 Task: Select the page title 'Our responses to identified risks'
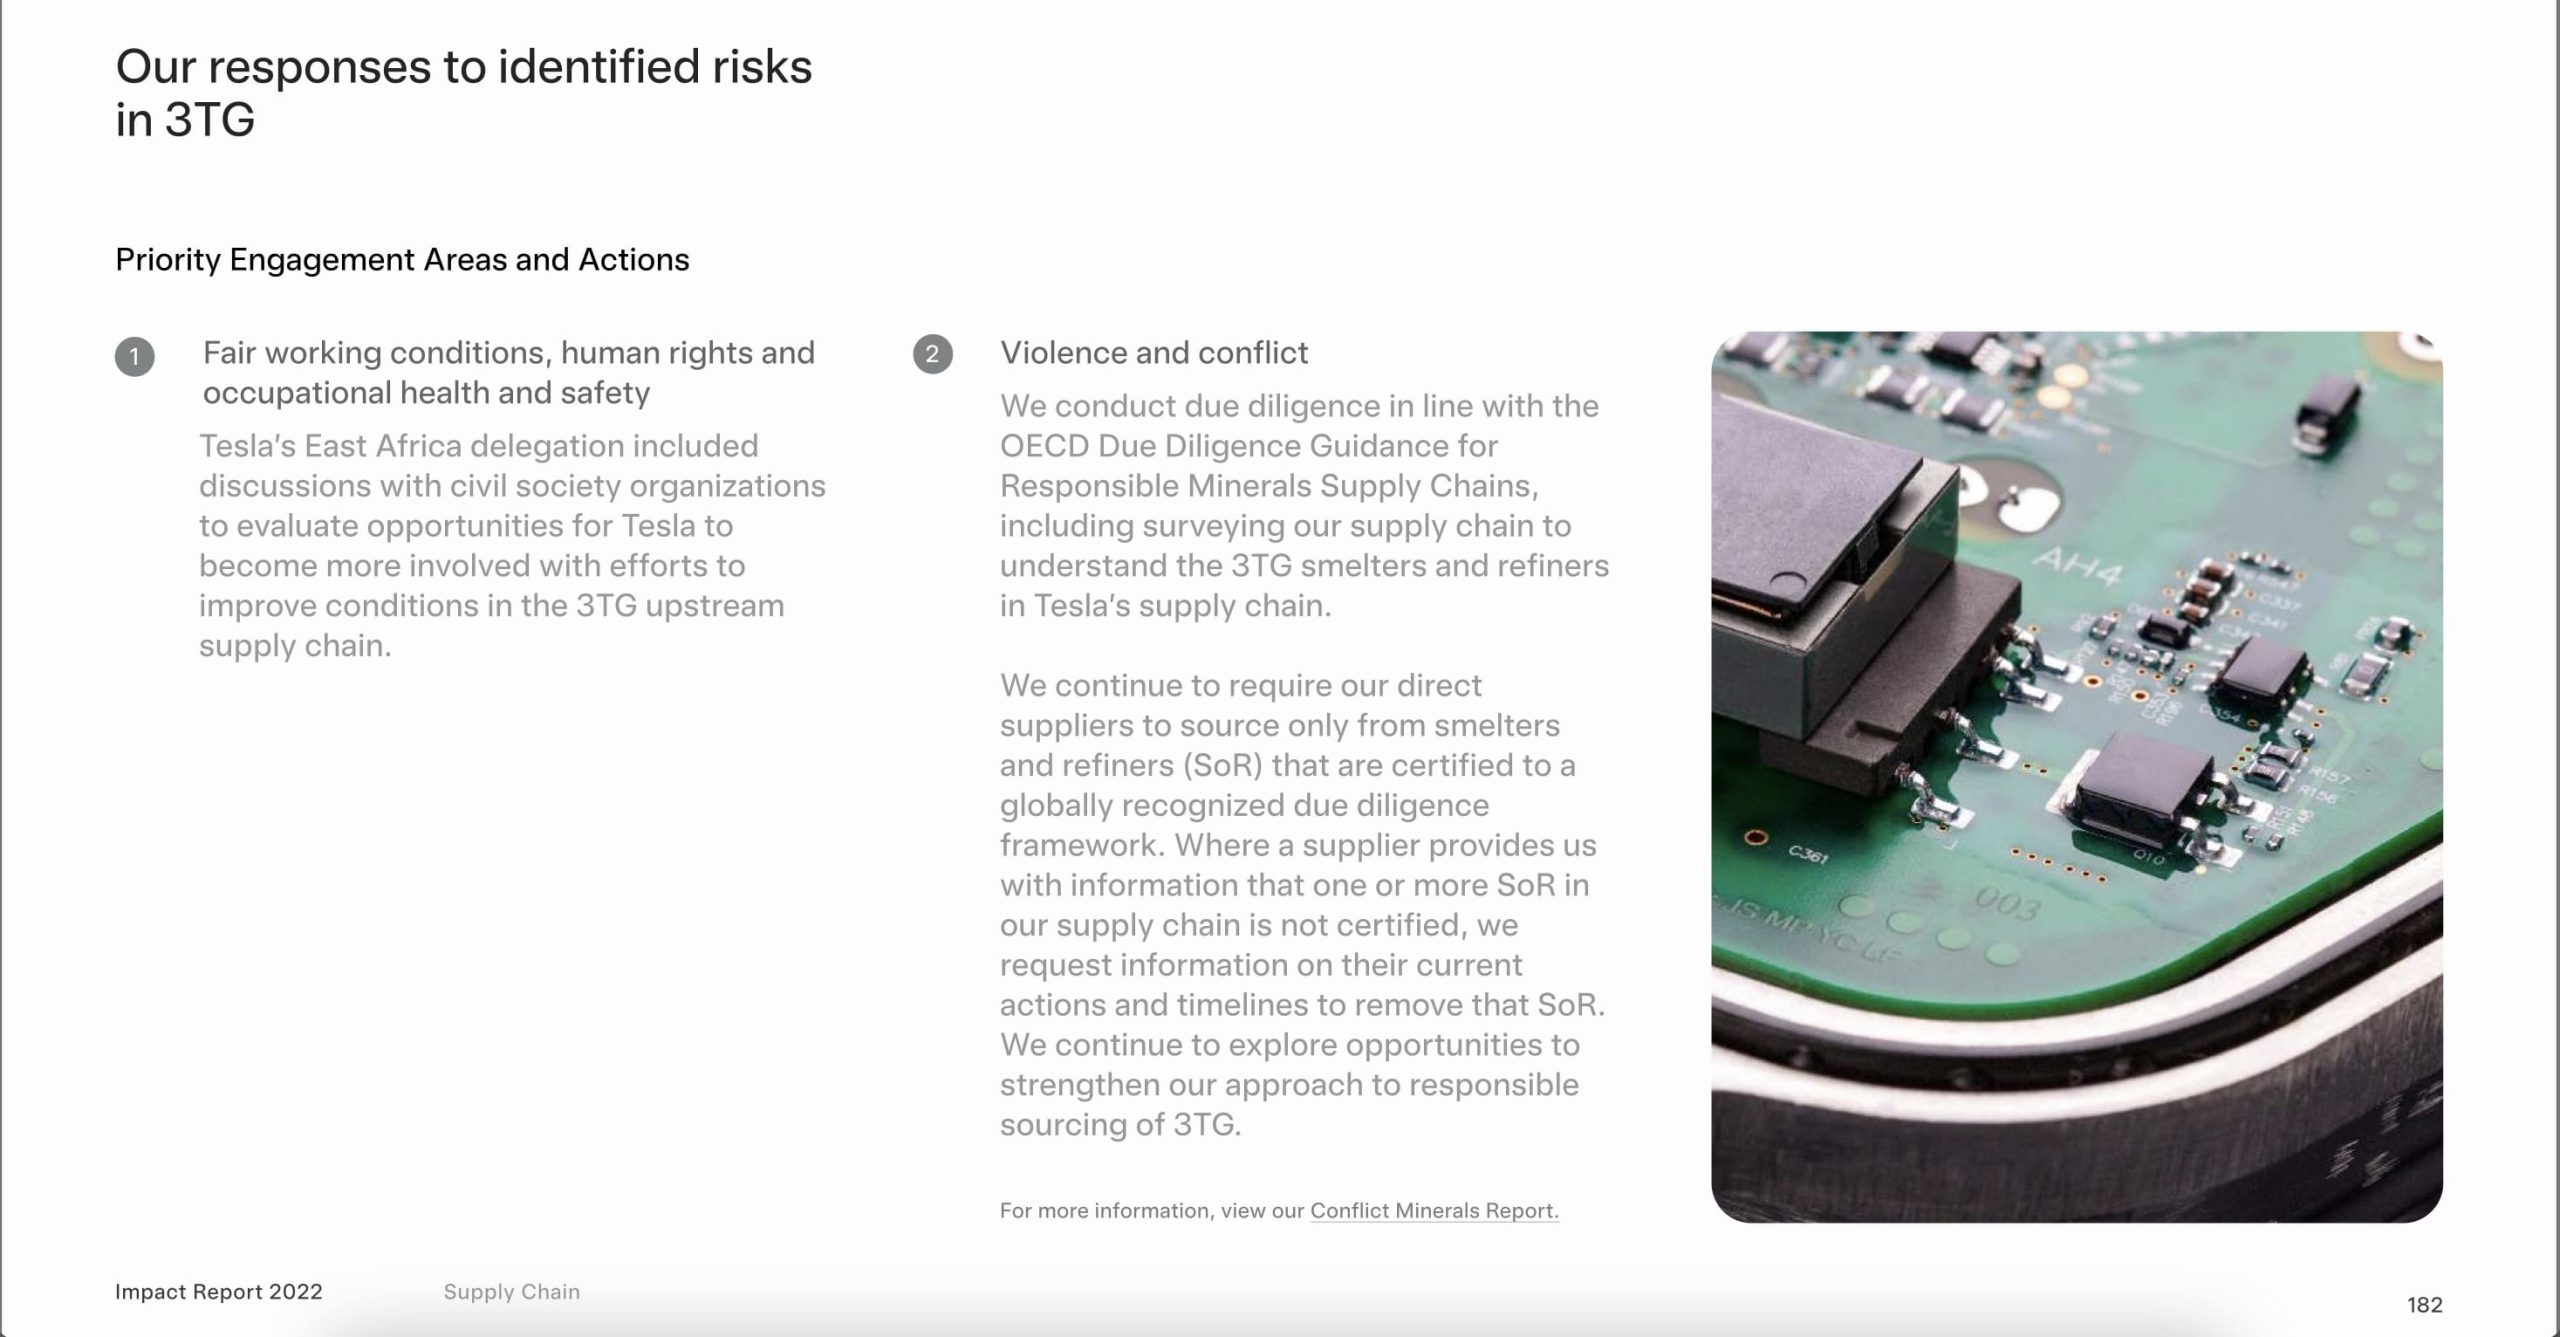tap(464, 67)
